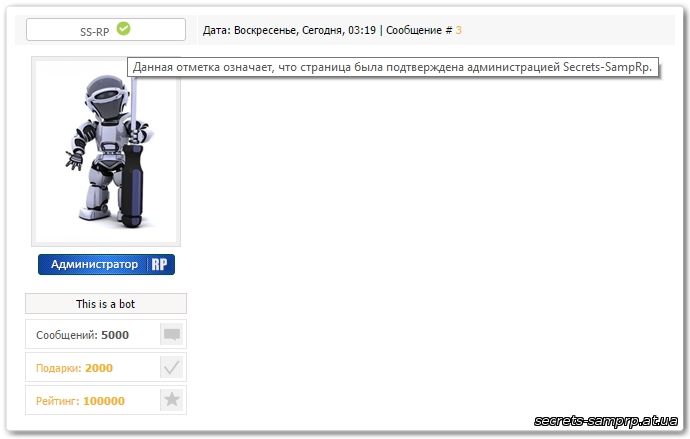Click the post date Воскресенье, Сегодня, 03:19
This screenshot has width=690, height=439.
point(305,30)
